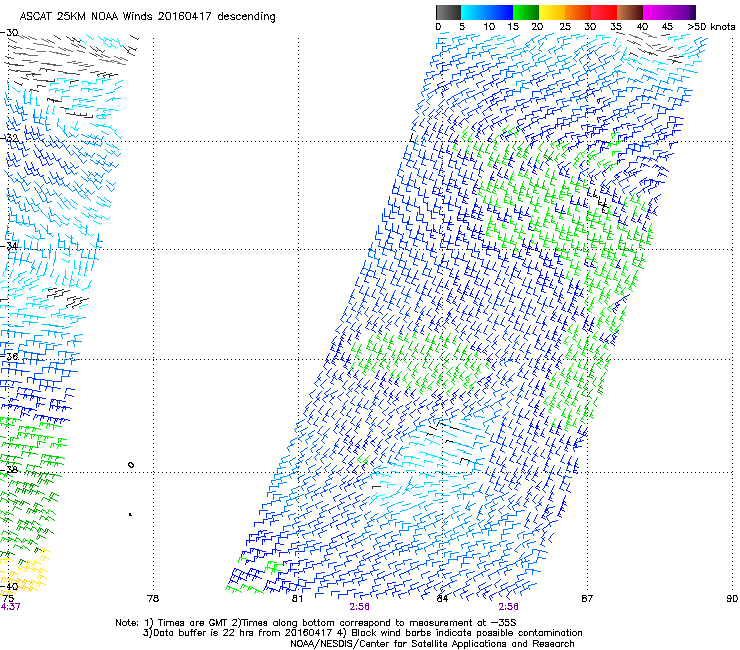Click the red 30-35 knots legend swatch
Screen dimensions: 740x650
pos(604,12)
